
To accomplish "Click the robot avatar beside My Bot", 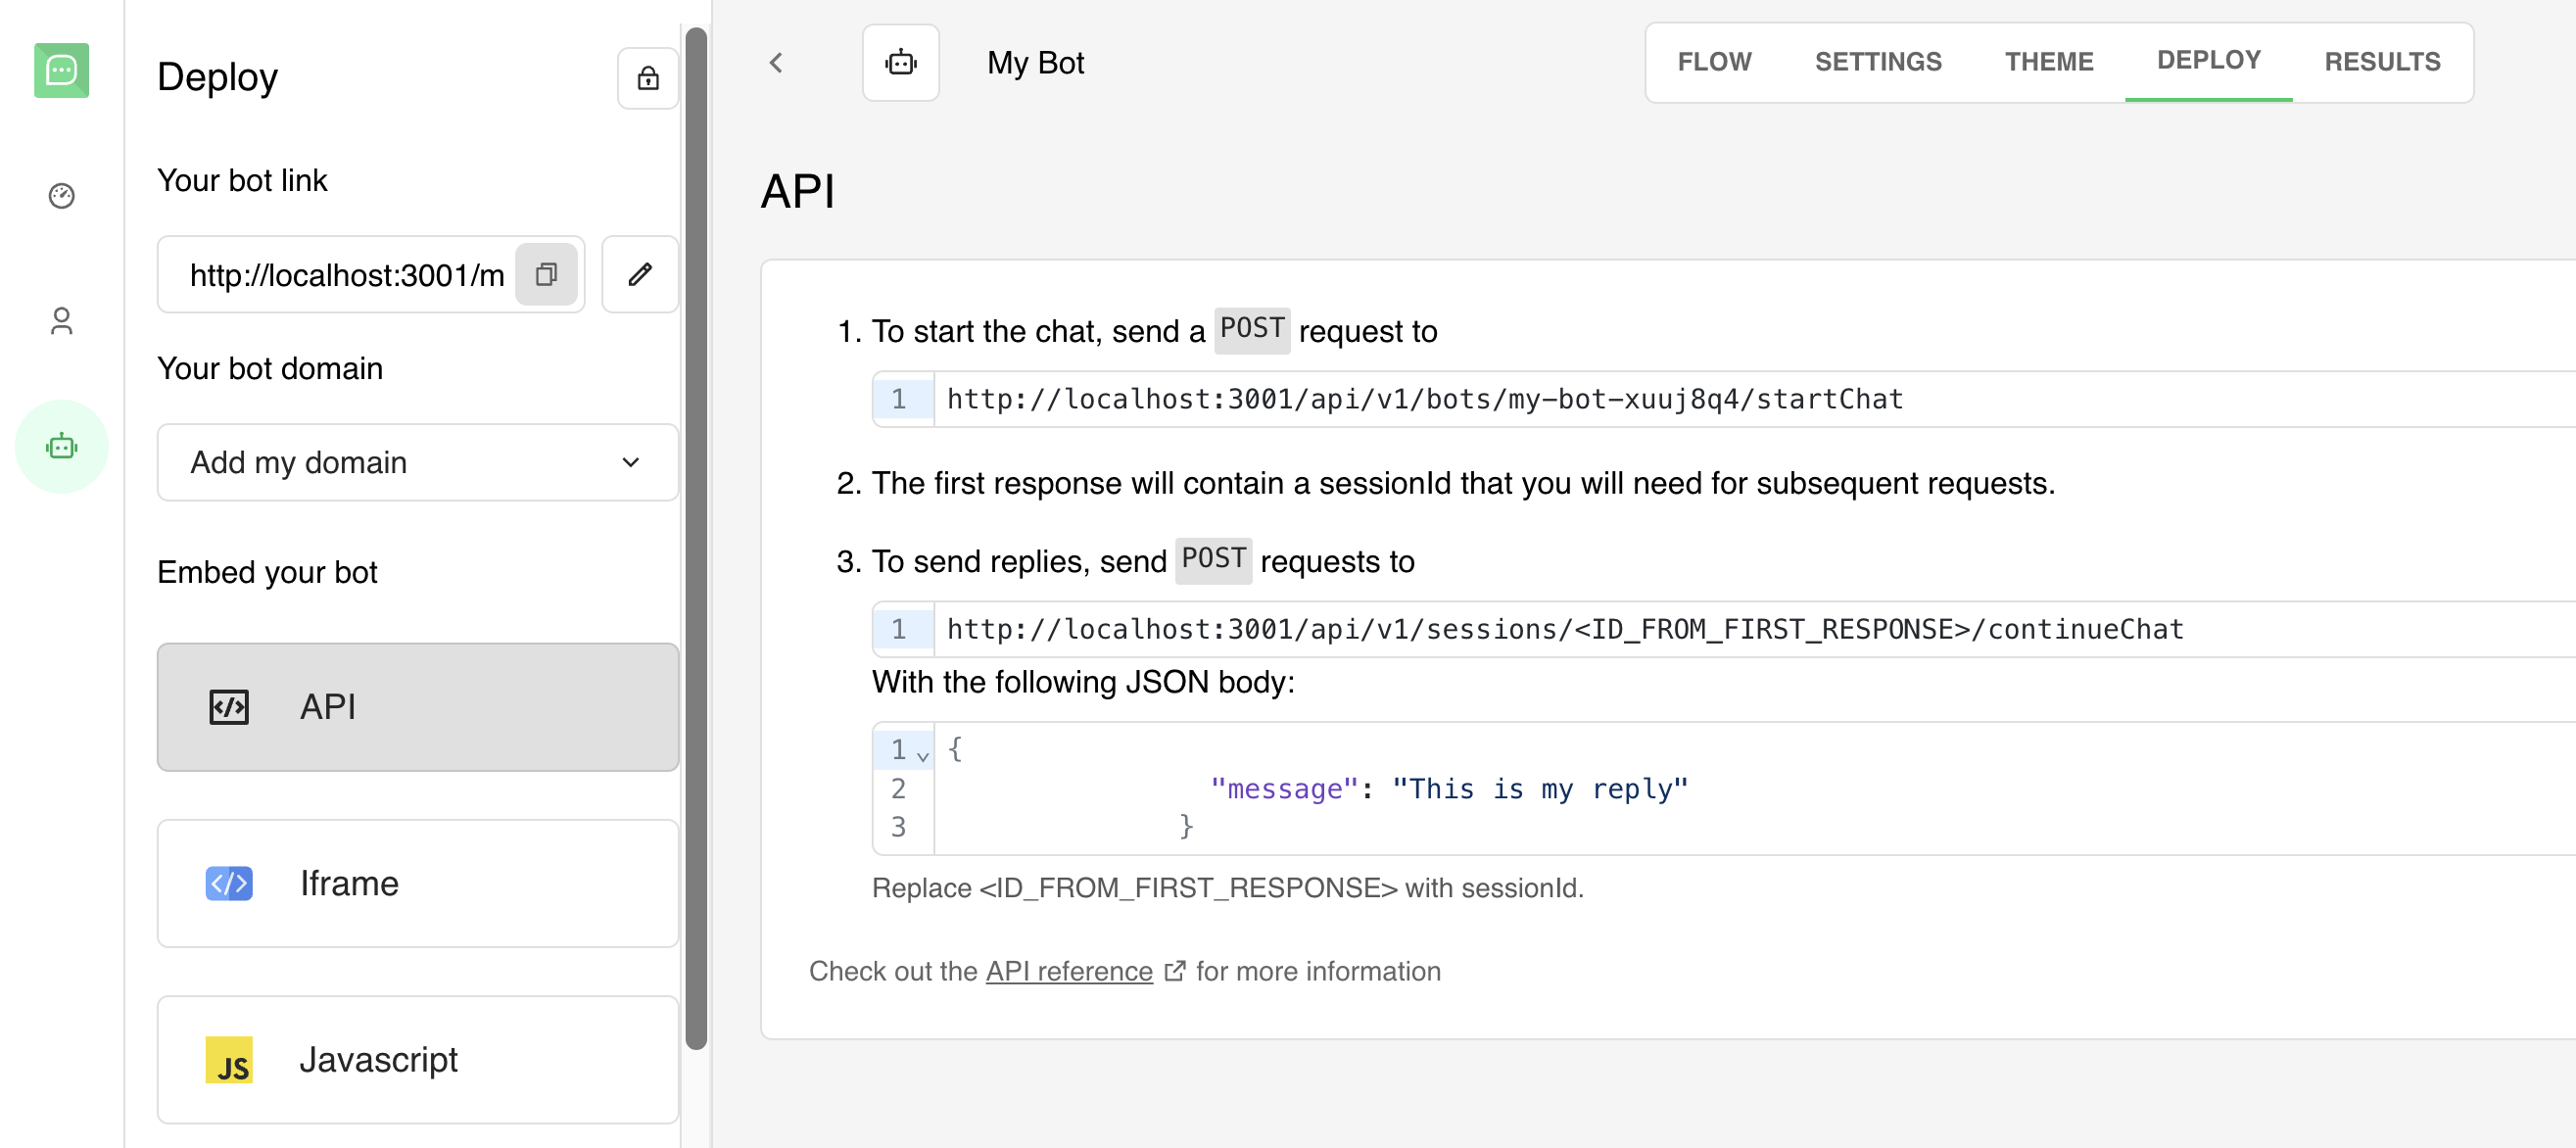I will [x=901, y=62].
